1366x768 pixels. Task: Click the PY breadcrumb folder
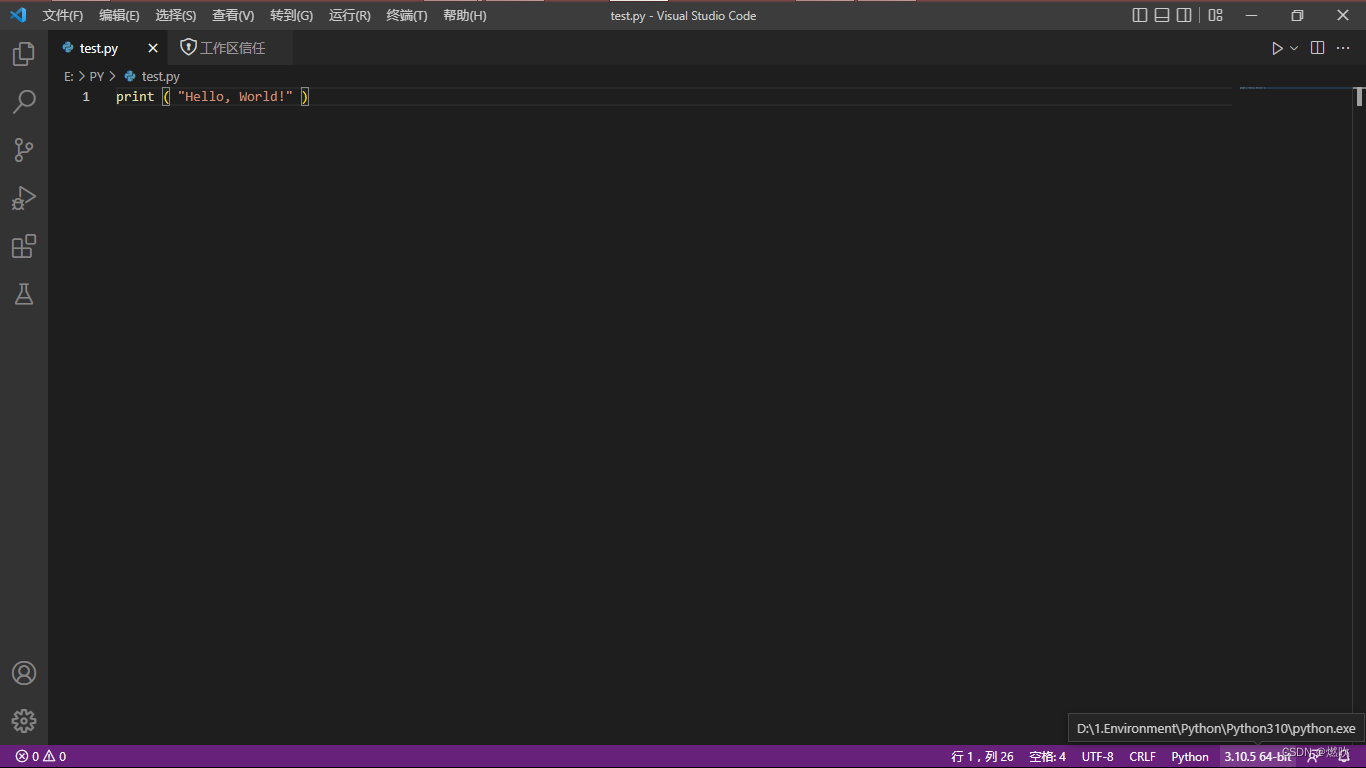coord(97,76)
